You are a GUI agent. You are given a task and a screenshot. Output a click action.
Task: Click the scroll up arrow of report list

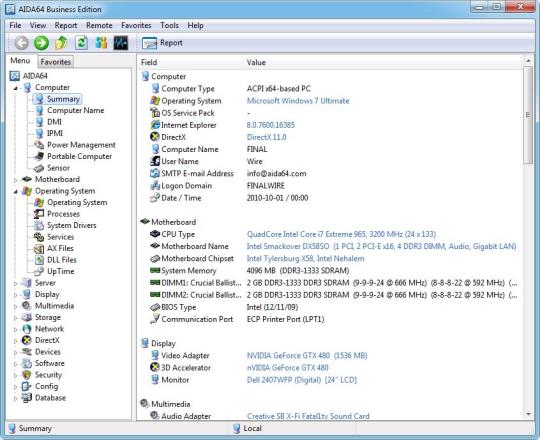tap(528, 61)
